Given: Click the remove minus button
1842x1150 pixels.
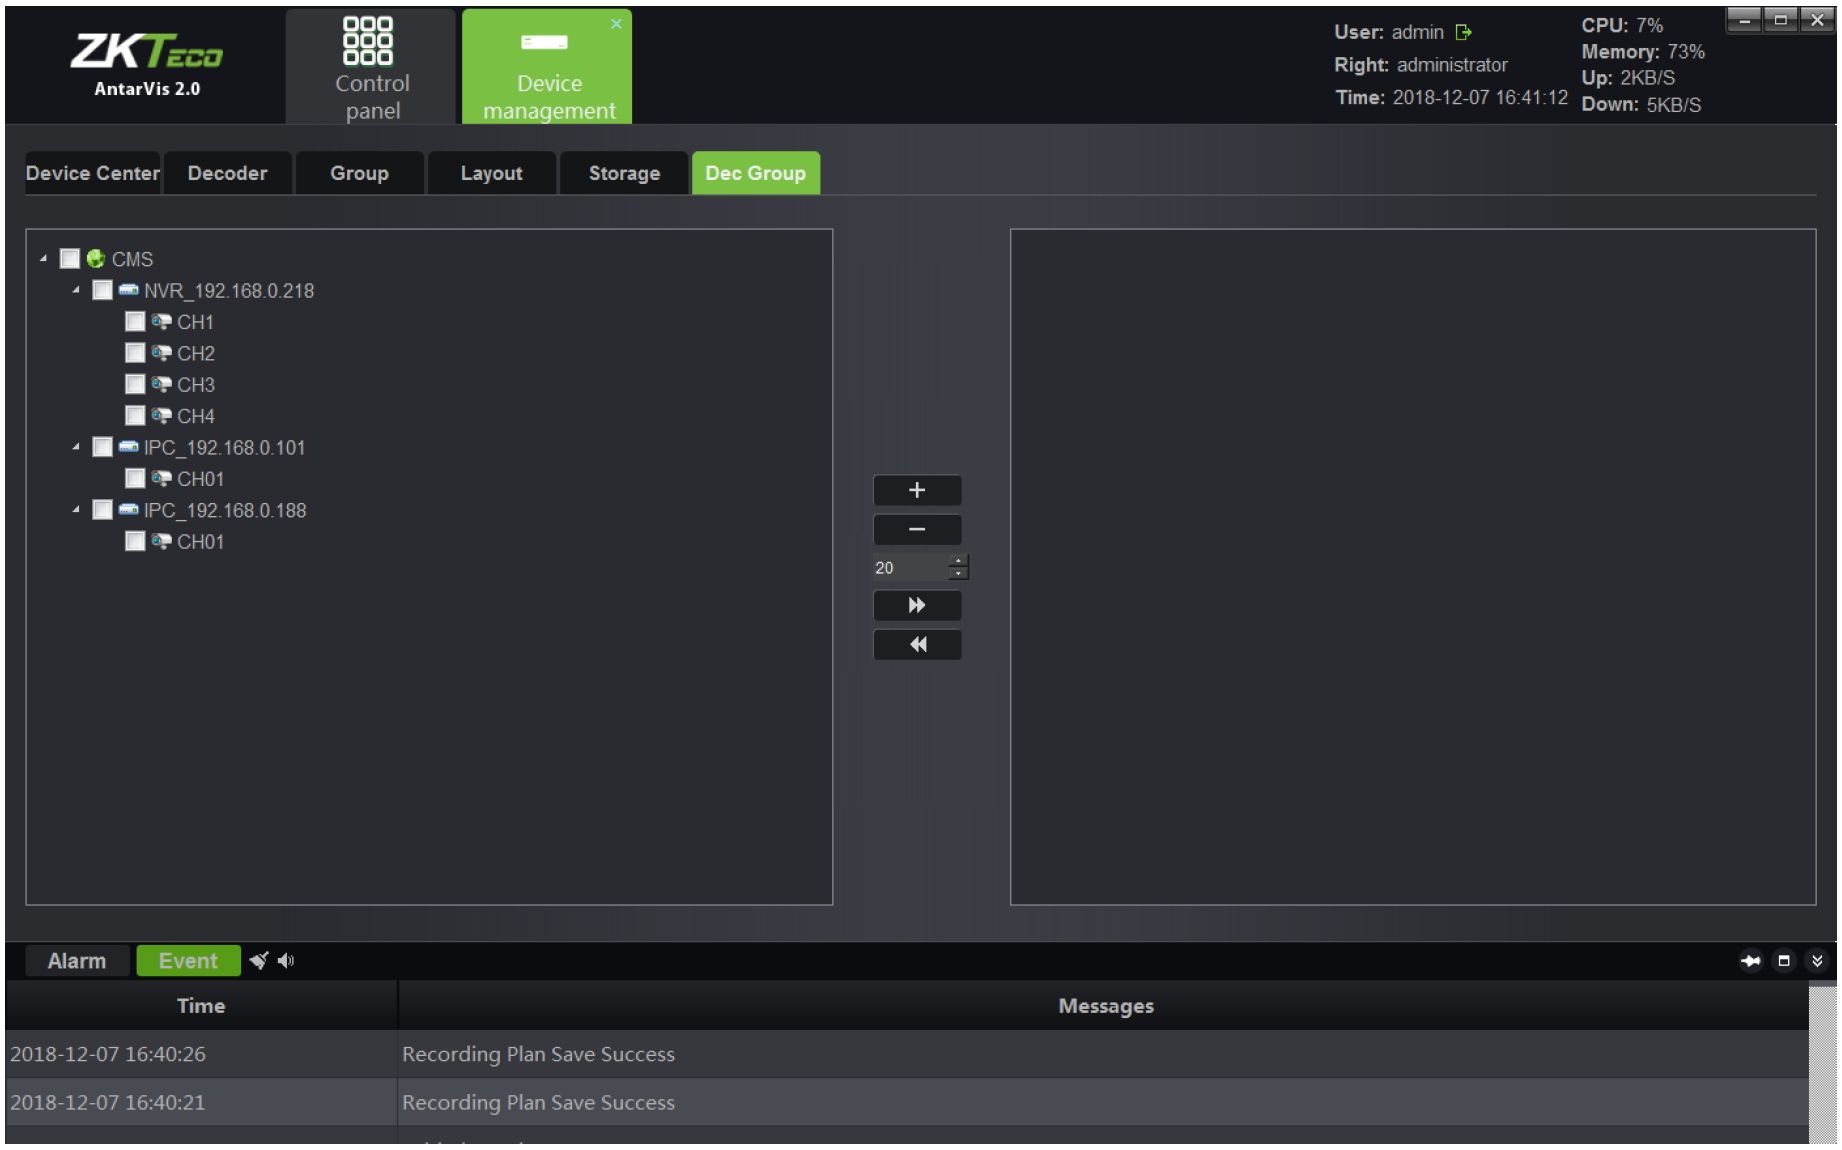Looking at the screenshot, I should coord(916,529).
